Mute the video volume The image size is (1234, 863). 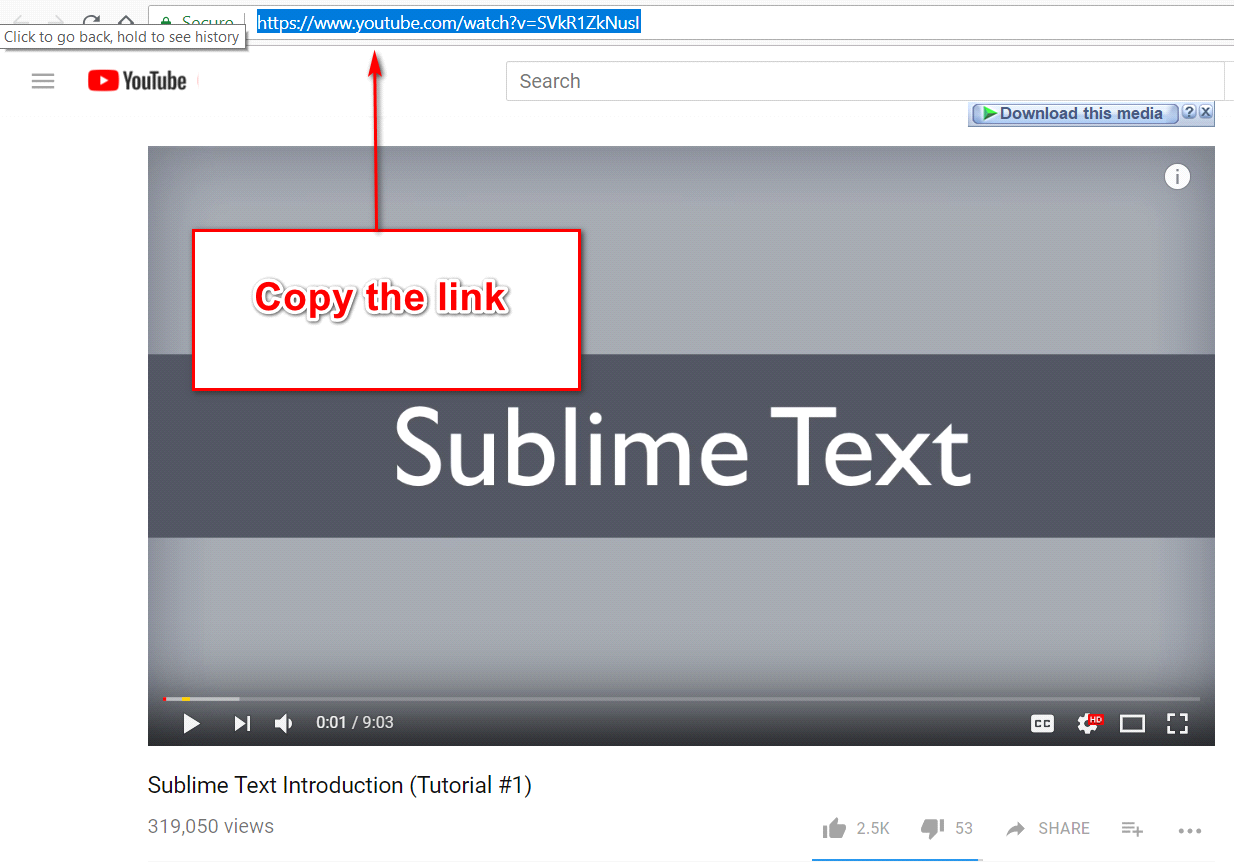point(284,723)
